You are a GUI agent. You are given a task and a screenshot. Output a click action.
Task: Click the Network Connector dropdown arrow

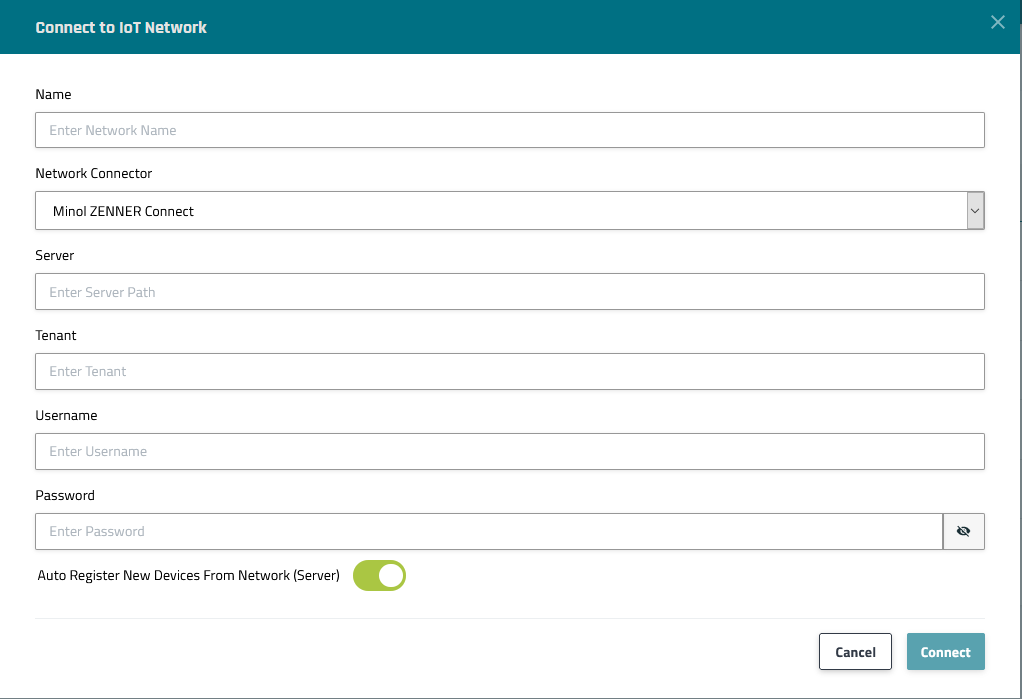click(x=975, y=211)
